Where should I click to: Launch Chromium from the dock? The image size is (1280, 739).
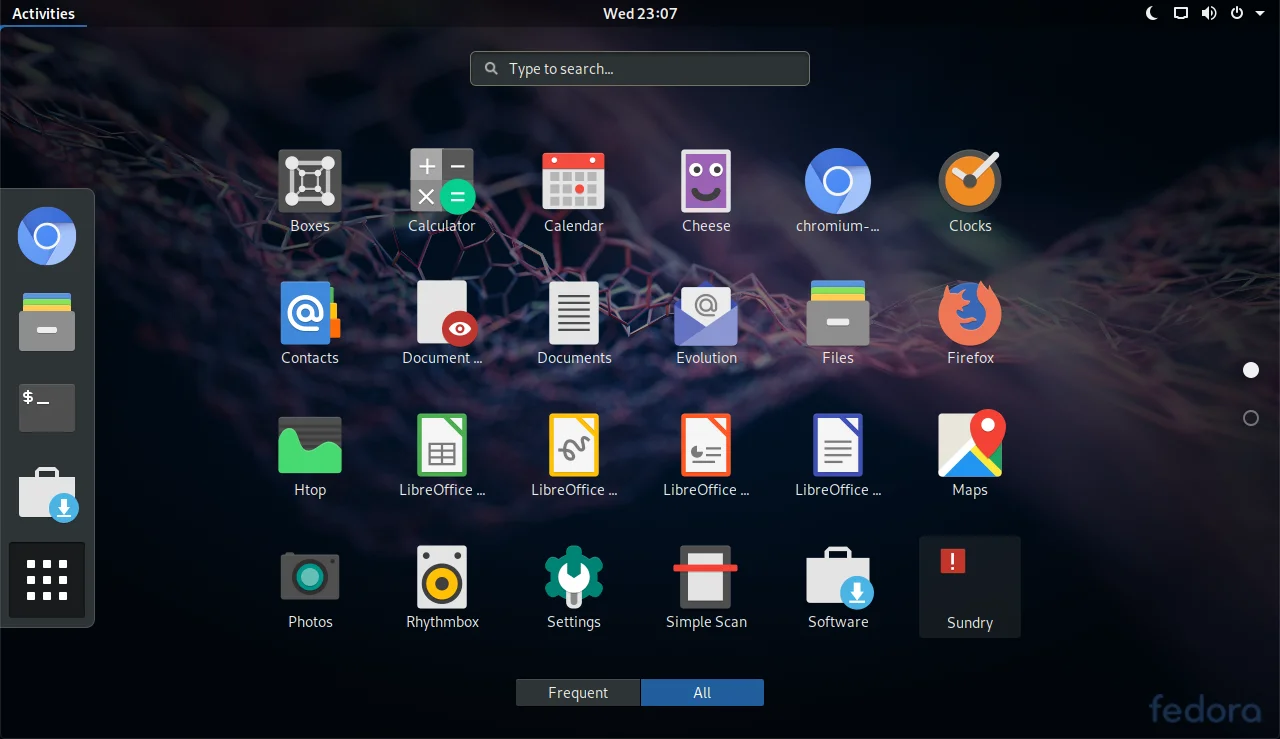pyautogui.click(x=47, y=236)
